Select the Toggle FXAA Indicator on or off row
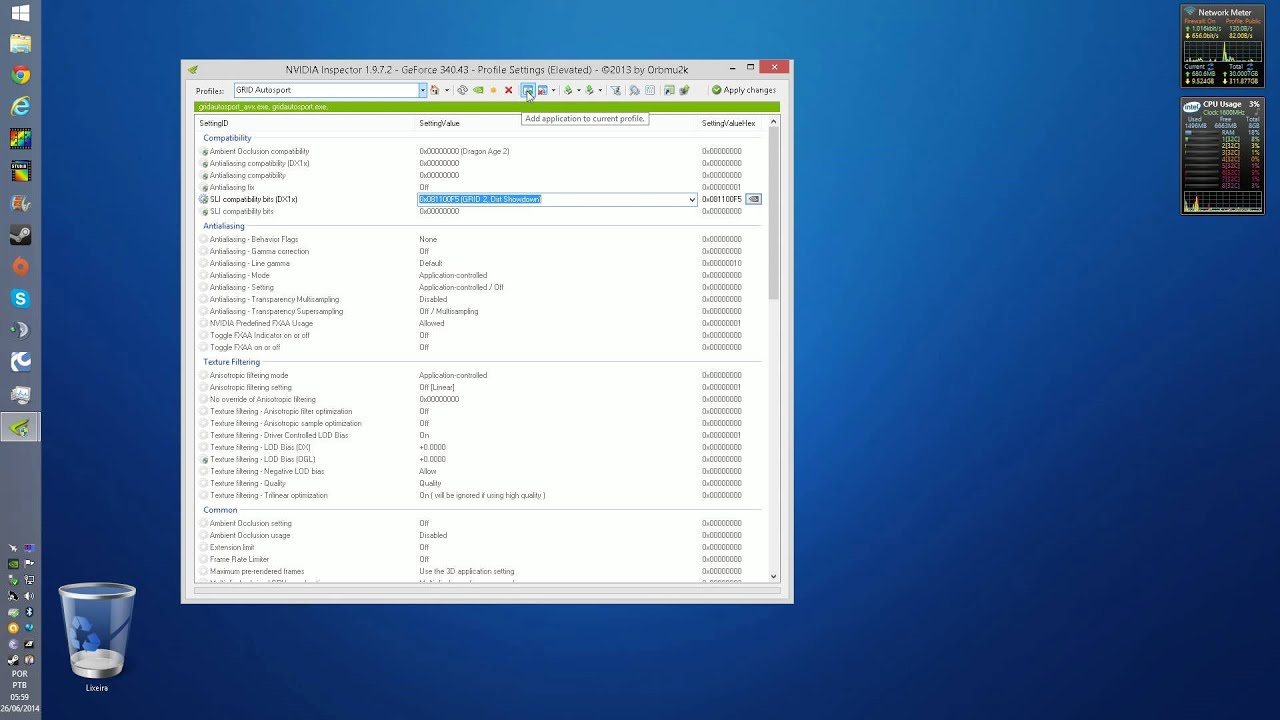Viewport: 1280px width, 720px height. [x=481, y=335]
